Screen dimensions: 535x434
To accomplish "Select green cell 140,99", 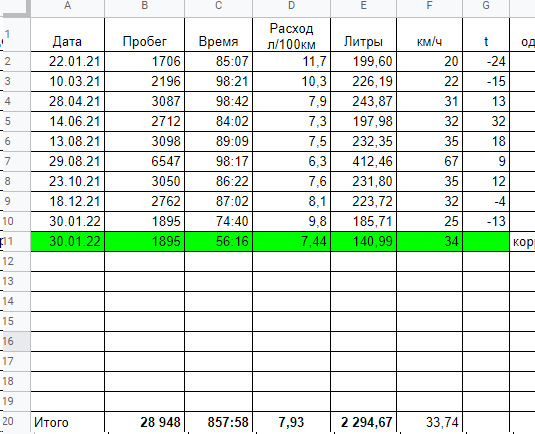I will [x=363, y=241].
